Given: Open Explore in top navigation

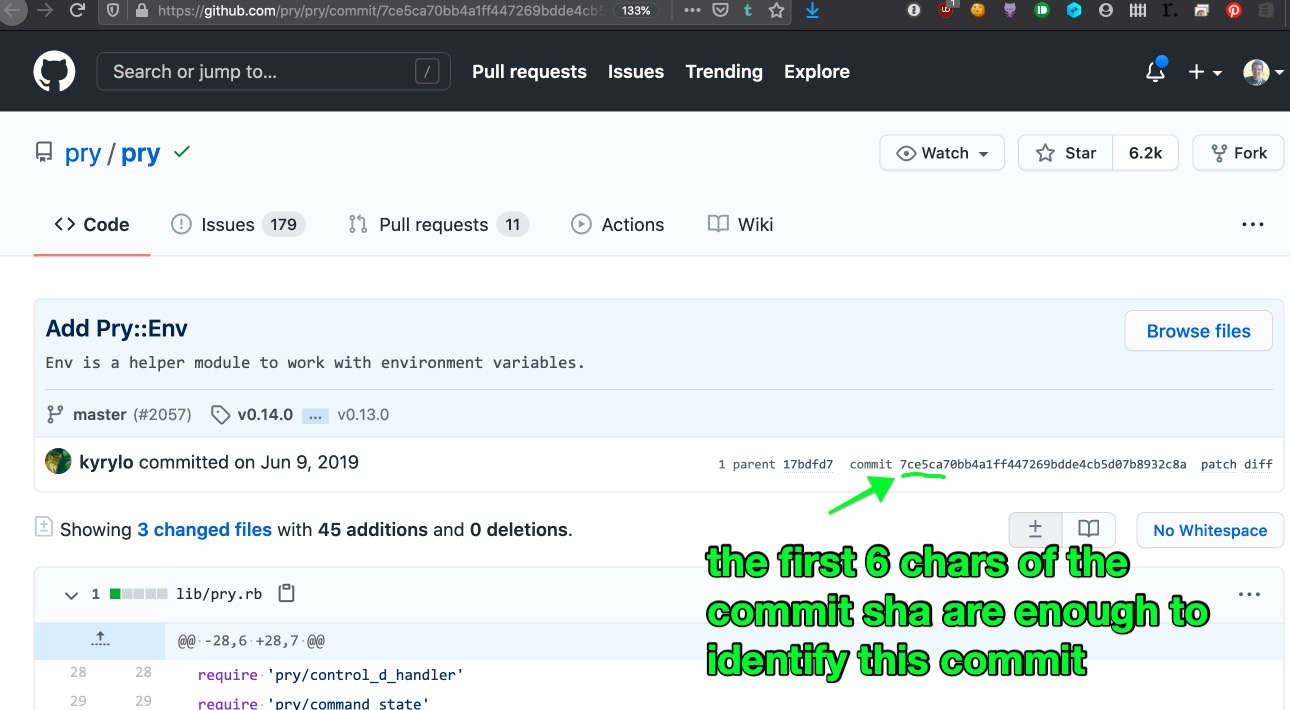Looking at the screenshot, I should pos(817,72).
